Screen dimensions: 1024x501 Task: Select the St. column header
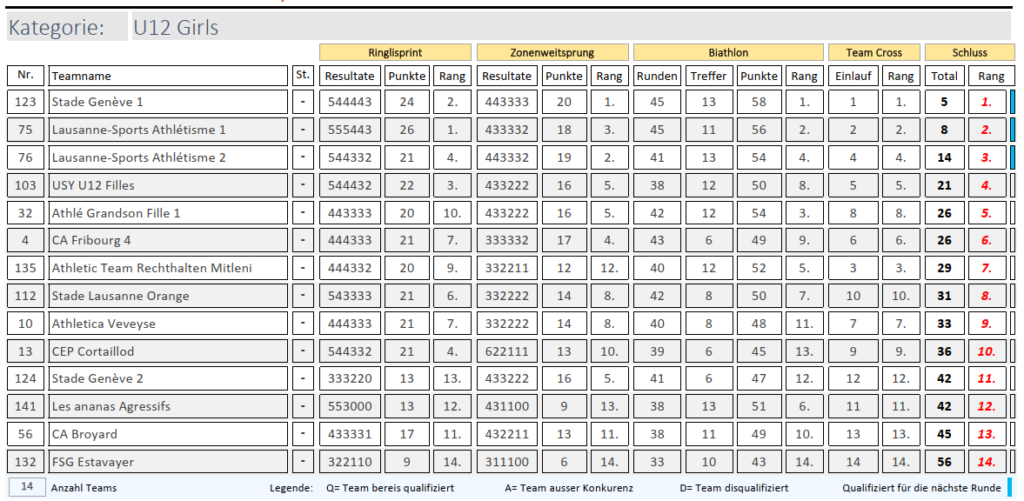tap(303, 76)
